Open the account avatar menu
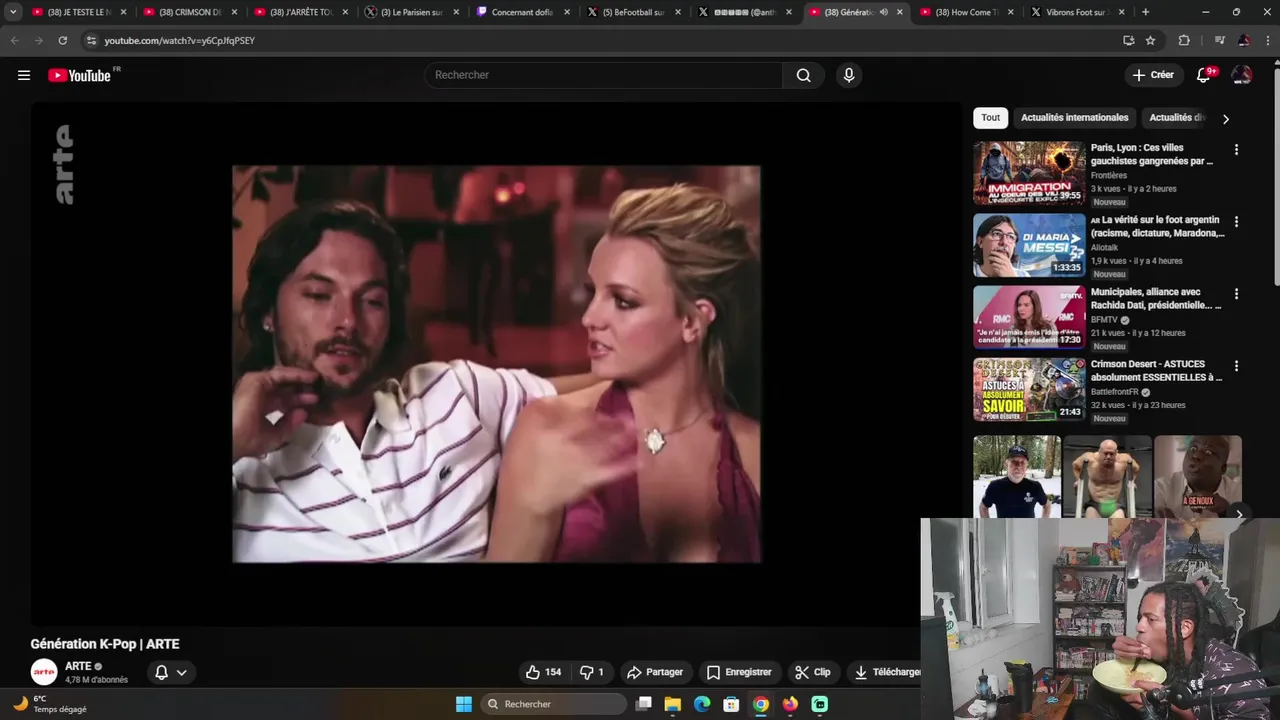Viewport: 1280px width, 720px height. click(1242, 75)
